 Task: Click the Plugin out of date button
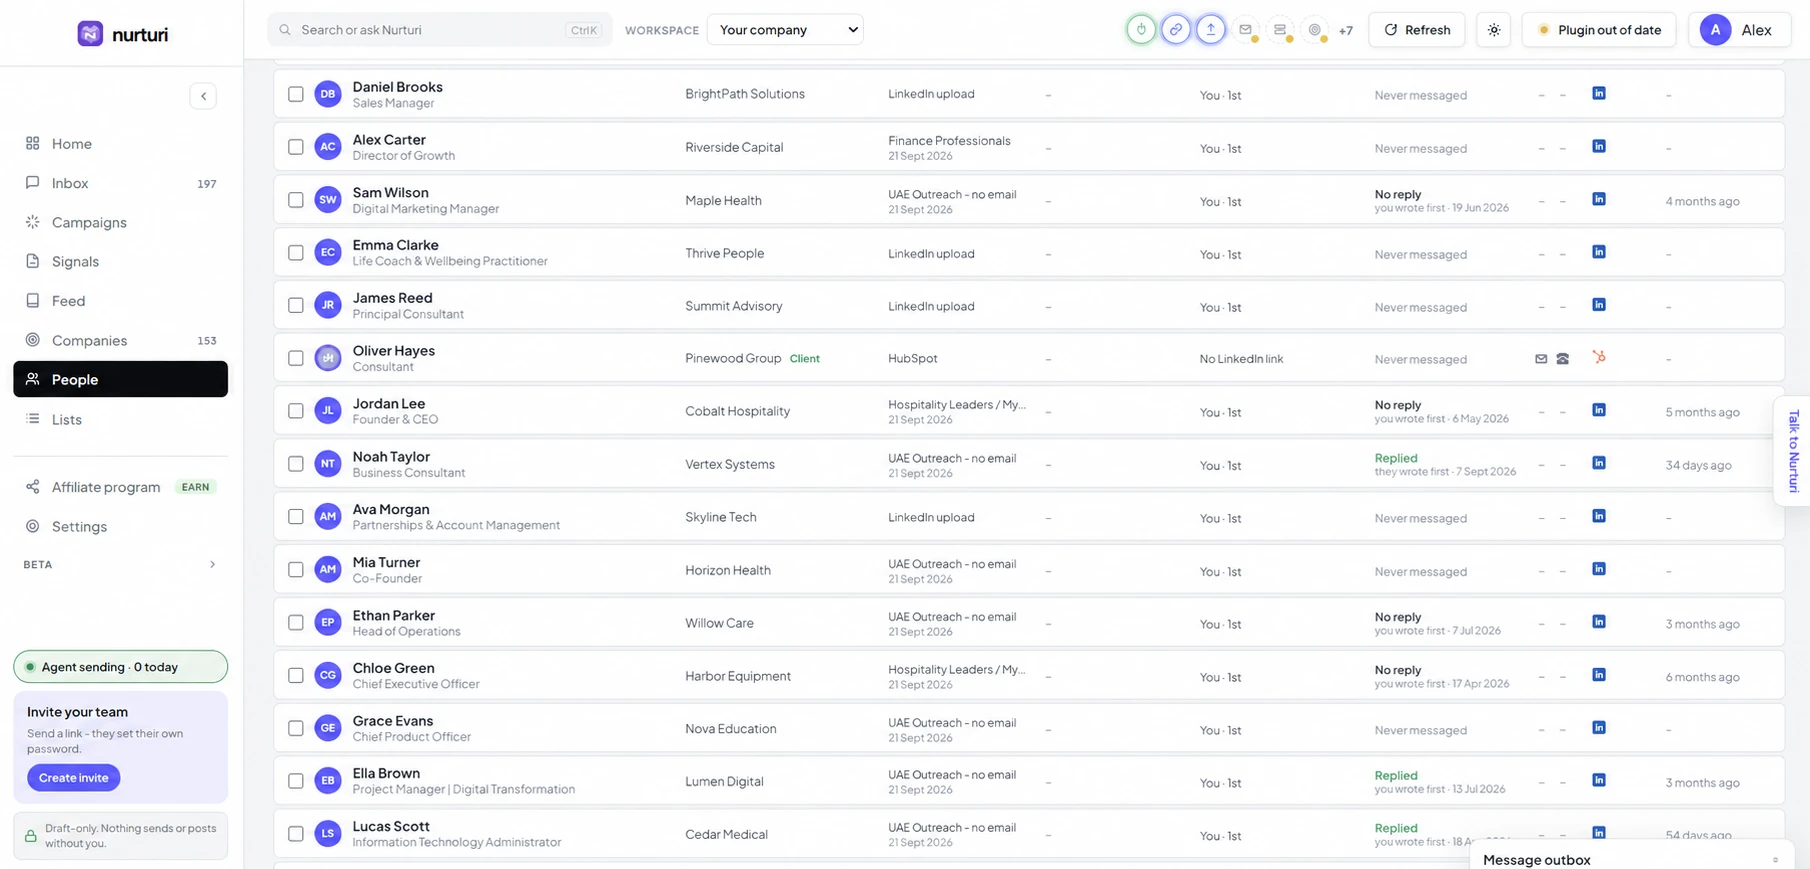(x=1599, y=30)
